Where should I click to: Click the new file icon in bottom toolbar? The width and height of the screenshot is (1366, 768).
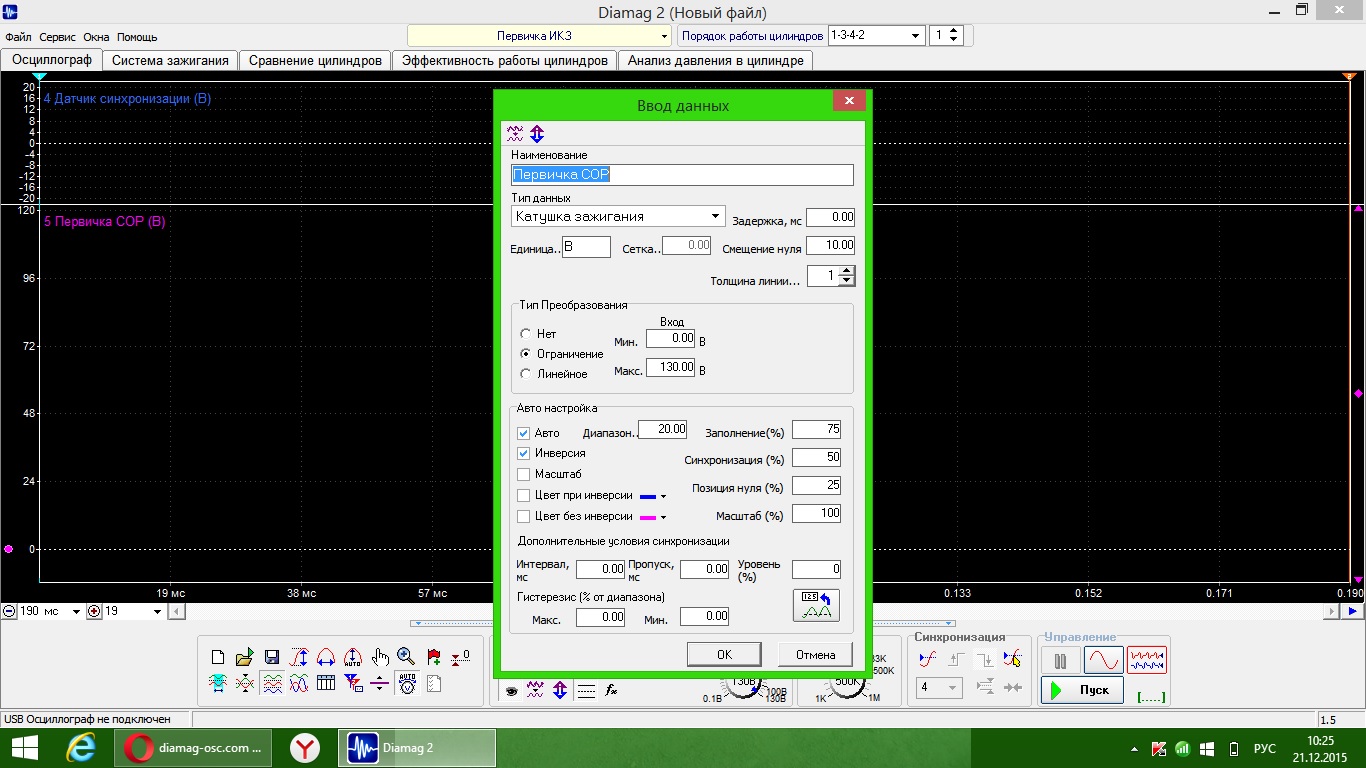pos(218,657)
